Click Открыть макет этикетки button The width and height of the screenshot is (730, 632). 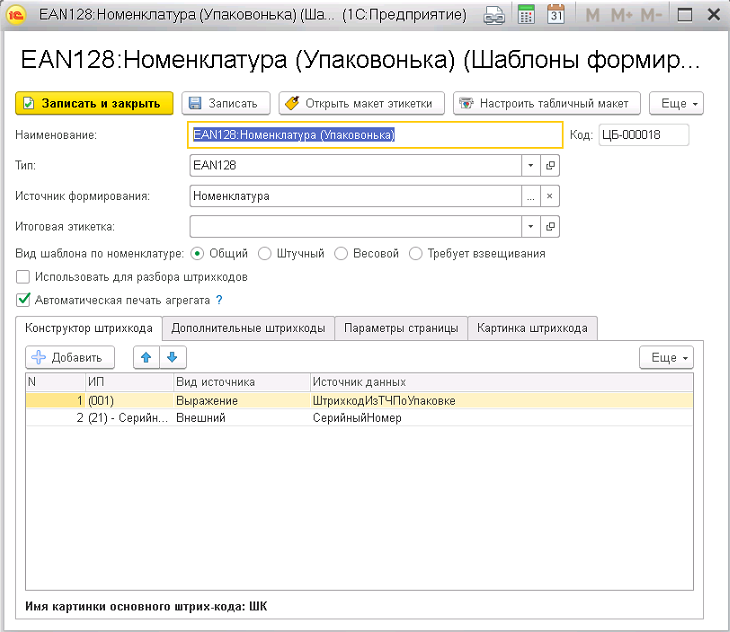[x=362, y=103]
